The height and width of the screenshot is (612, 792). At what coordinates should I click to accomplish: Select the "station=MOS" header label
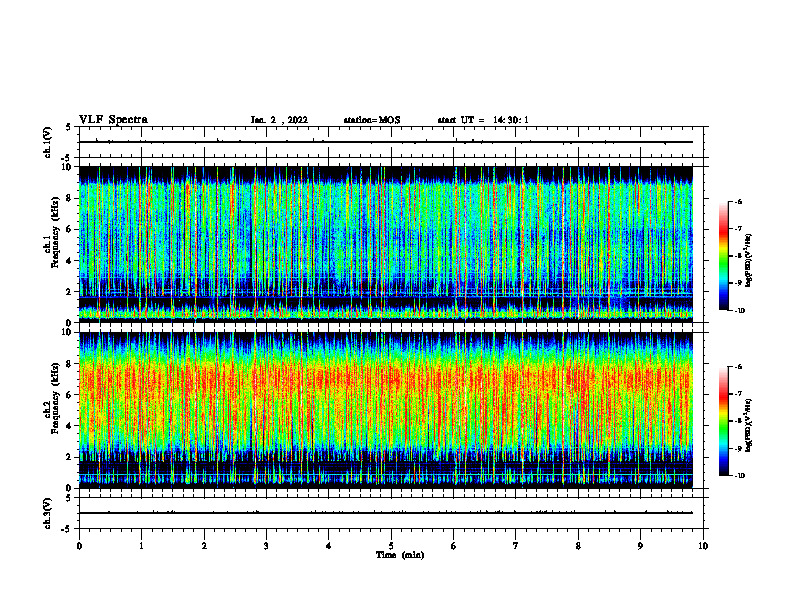coord(372,120)
